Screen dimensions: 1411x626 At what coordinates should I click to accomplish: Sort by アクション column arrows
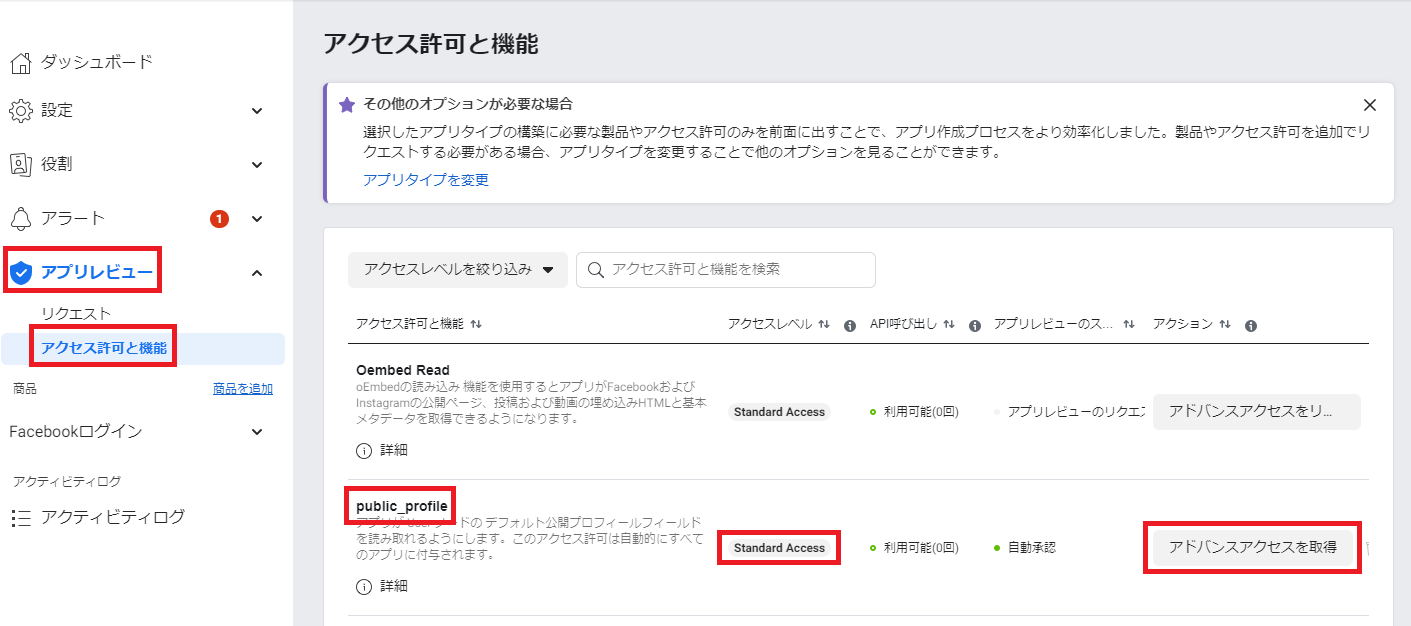[1225, 324]
